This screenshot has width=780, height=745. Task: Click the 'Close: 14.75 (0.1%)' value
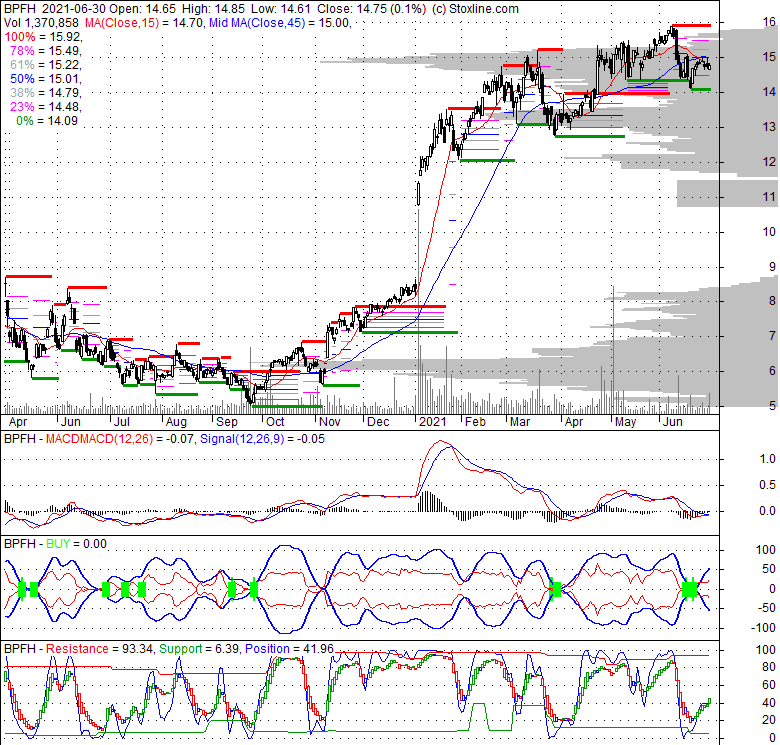coord(372,8)
